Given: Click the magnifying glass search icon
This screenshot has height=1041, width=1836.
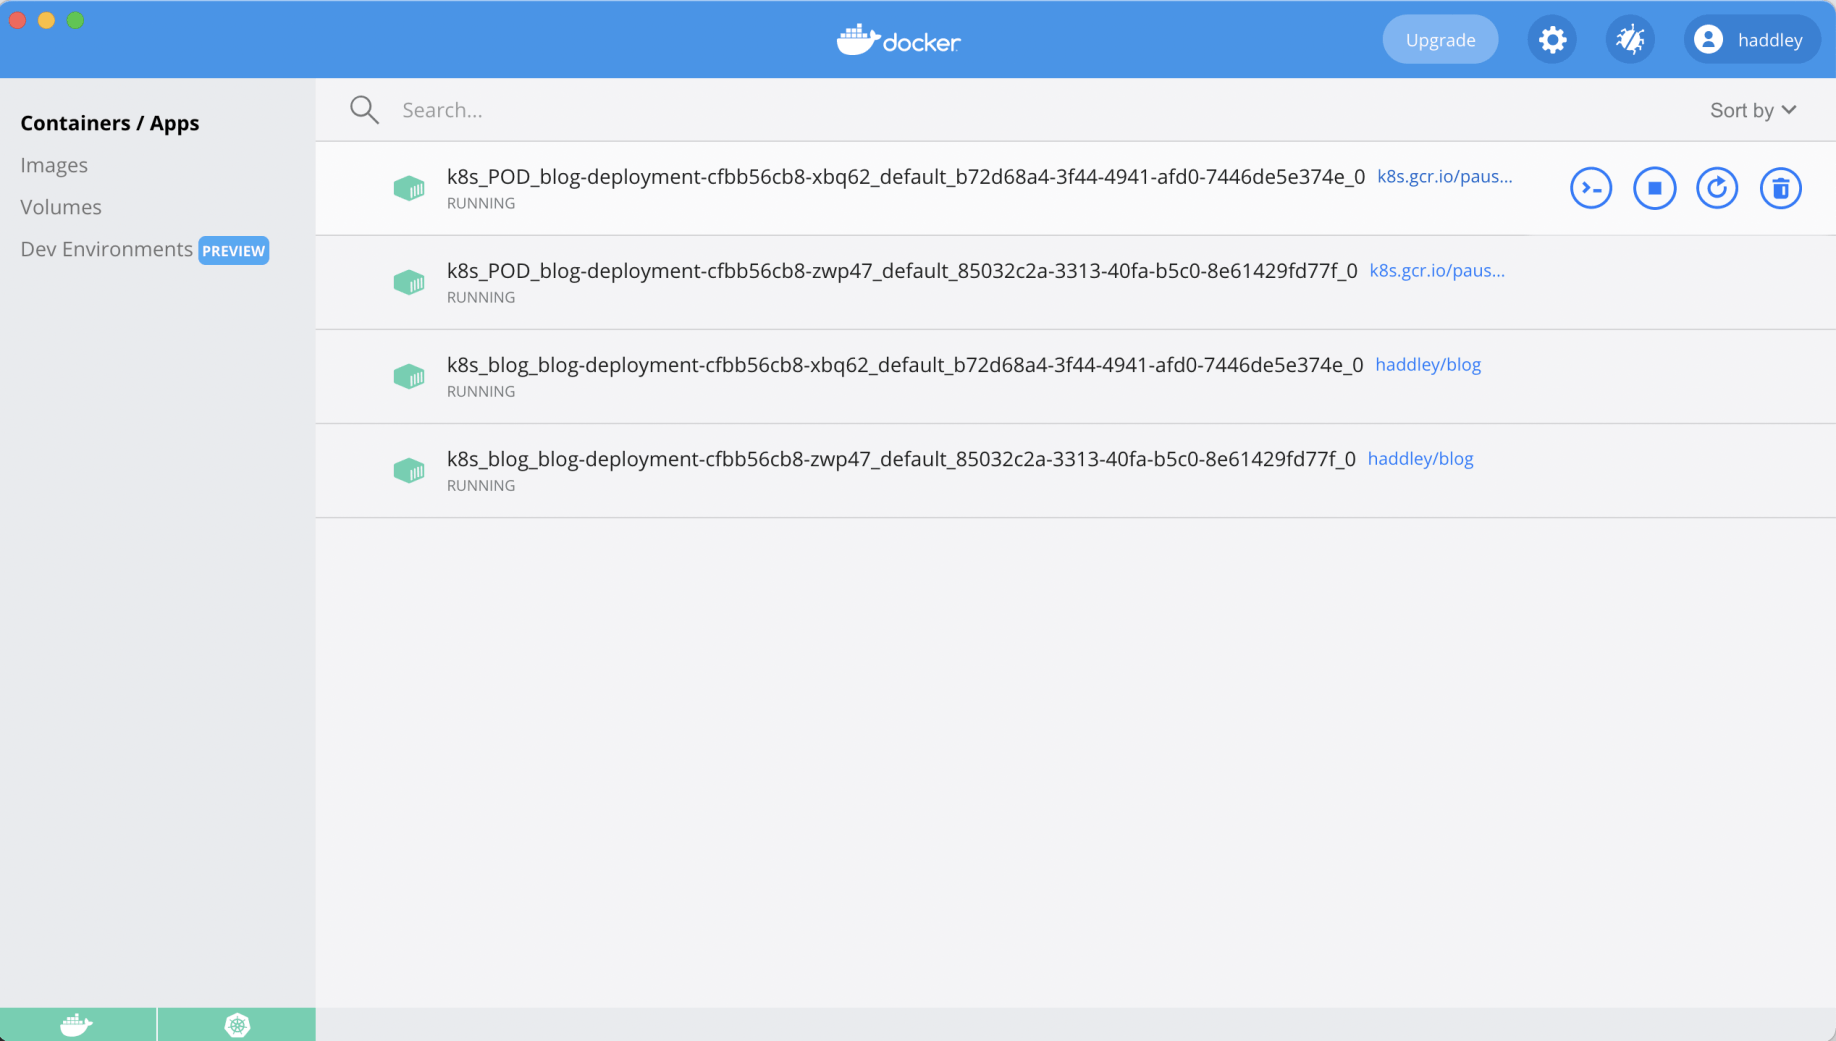Looking at the screenshot, I should coord(364,110).
